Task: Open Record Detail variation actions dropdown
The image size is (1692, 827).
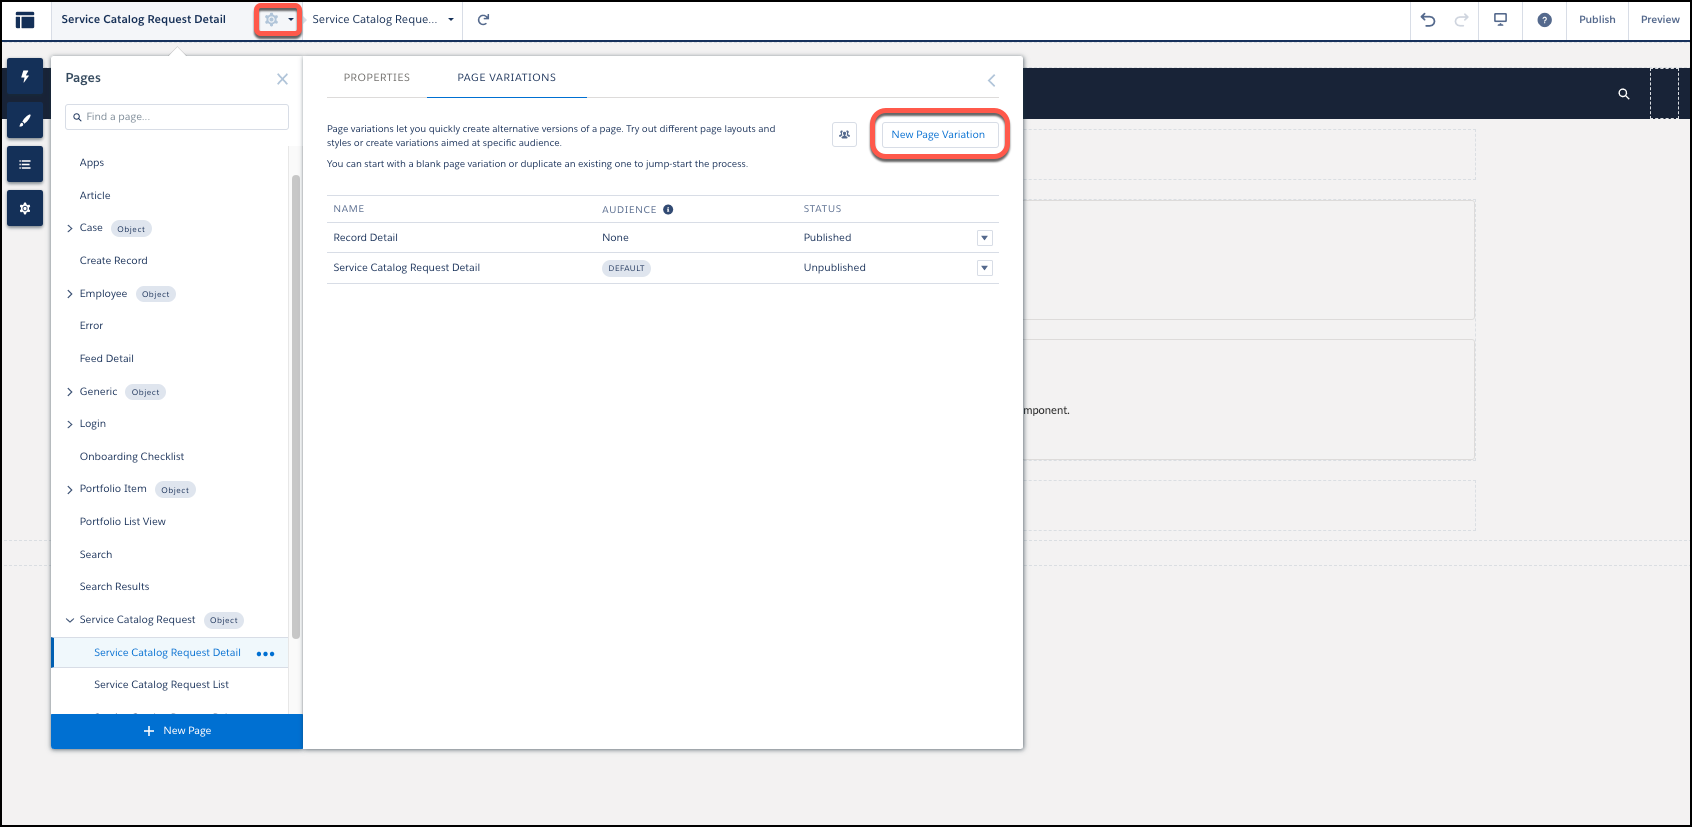Action: pyautogui.click(x=984, y=238)
